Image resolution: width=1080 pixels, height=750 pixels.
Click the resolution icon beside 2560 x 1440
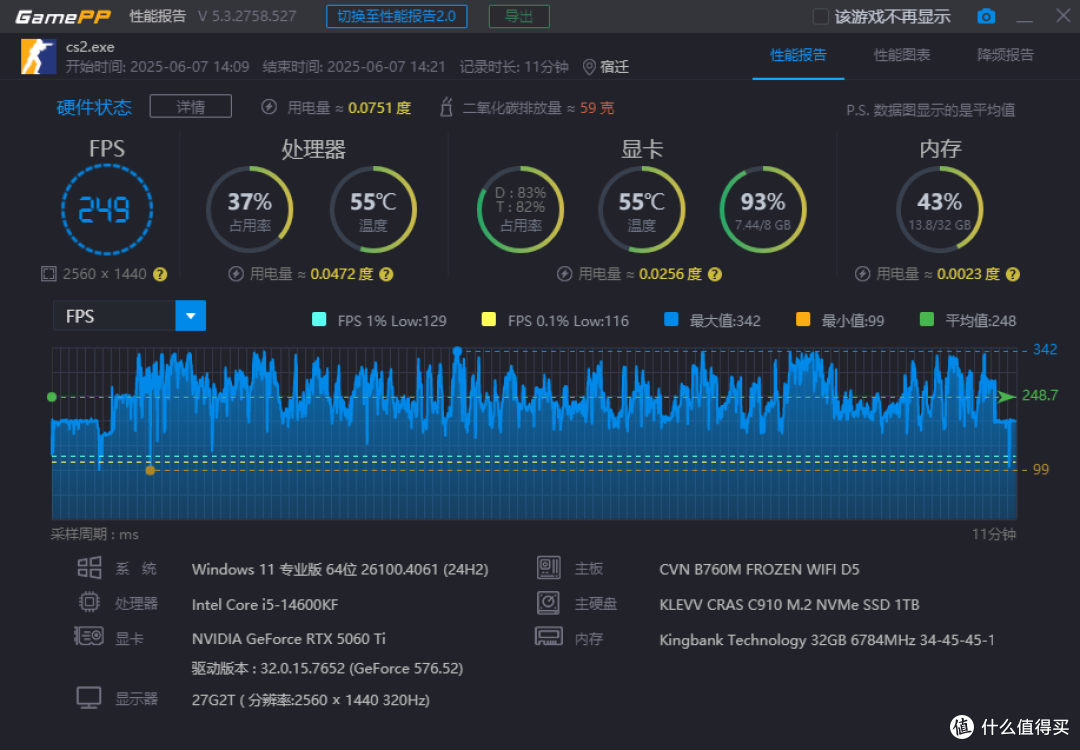click(x=48, y=274)
